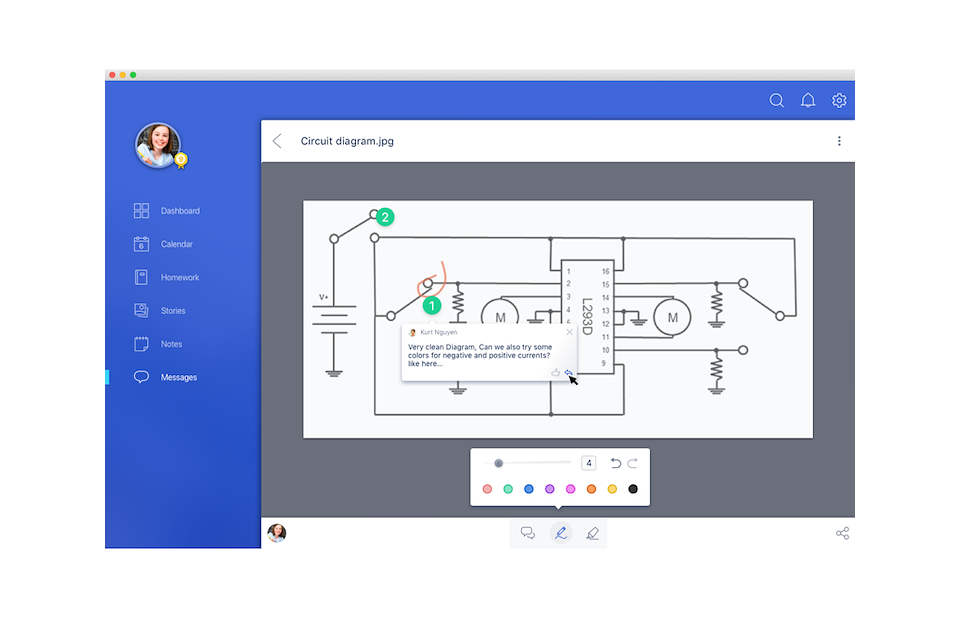This screenshot has width=960, height=618.
Task: Click the share icon
Action: pos(842,533)
